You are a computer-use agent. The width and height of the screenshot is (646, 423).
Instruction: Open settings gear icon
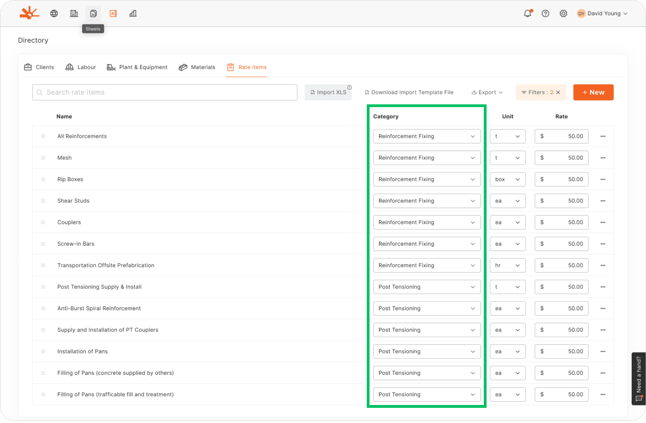click(x=563, y=14)
